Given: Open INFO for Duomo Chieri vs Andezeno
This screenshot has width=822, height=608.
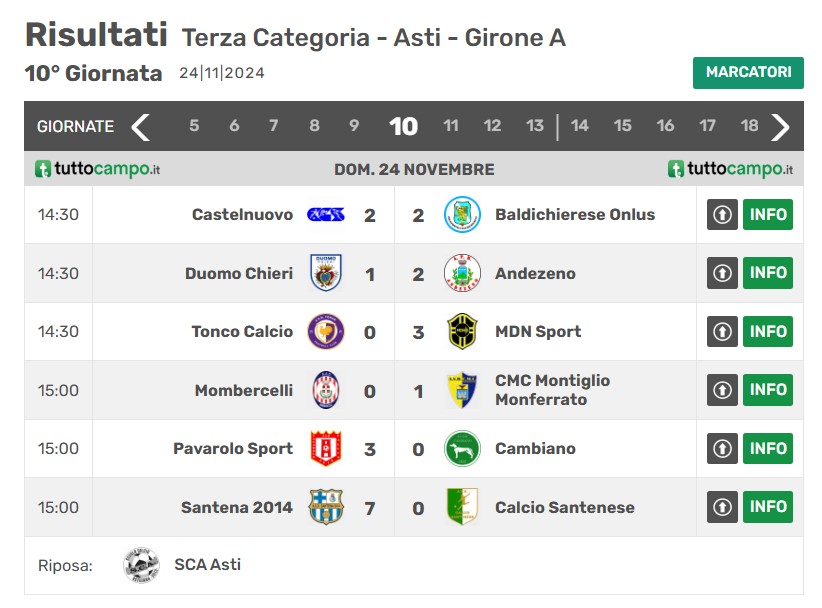Looking at the screenshot, I should pyautogui.click(x=768, y=273).
